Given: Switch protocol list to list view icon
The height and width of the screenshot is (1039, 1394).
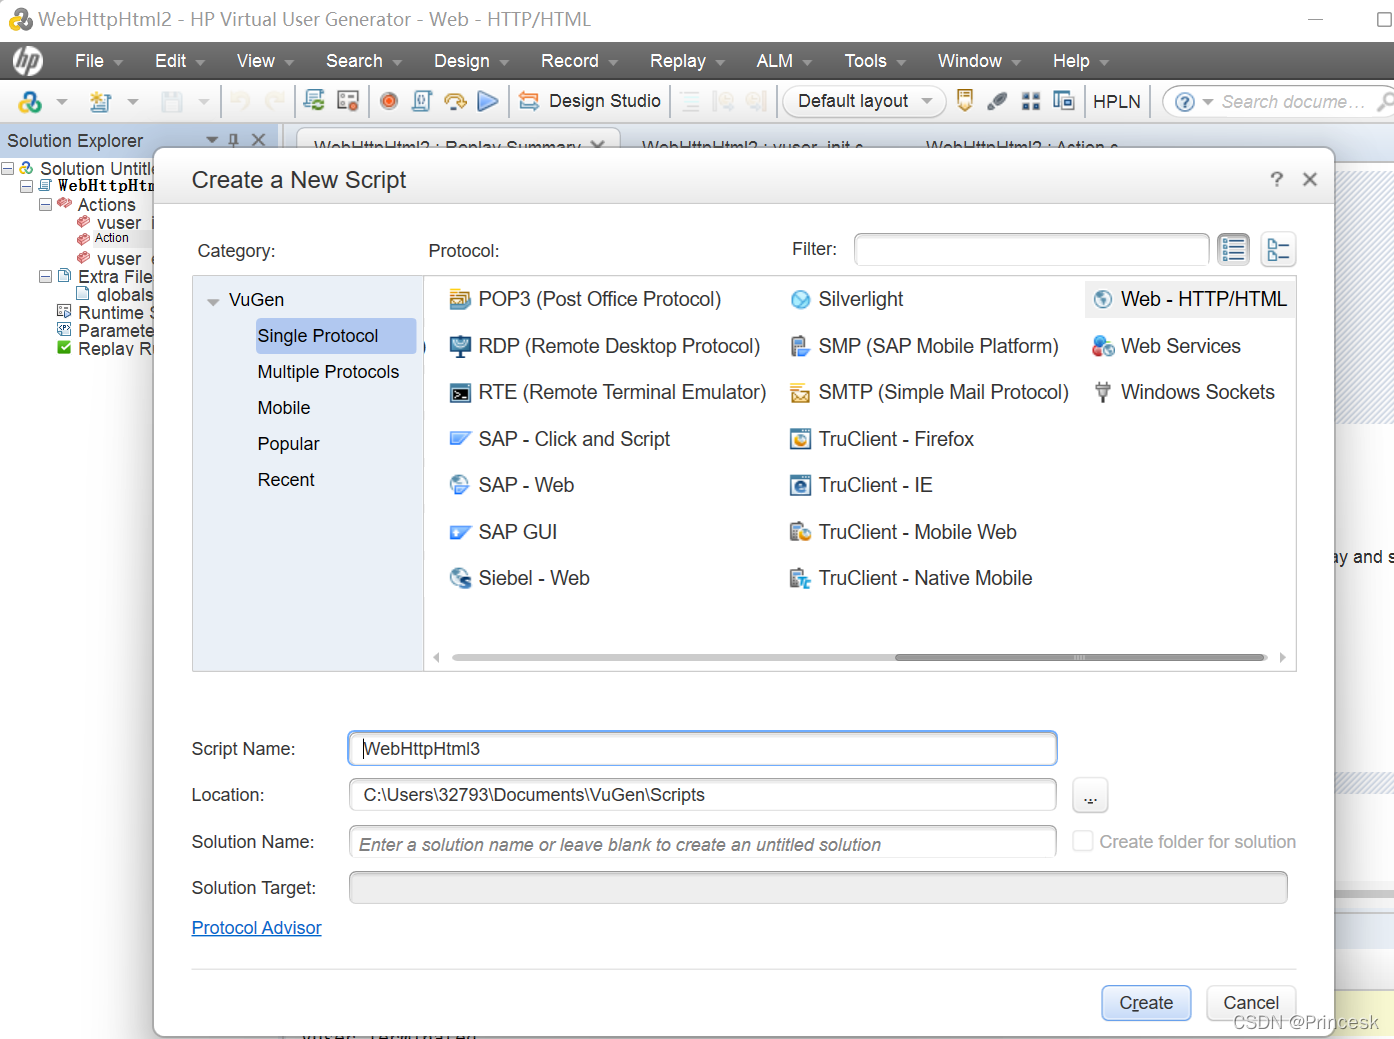Looking at the screenshot, I should point(1233,249).
